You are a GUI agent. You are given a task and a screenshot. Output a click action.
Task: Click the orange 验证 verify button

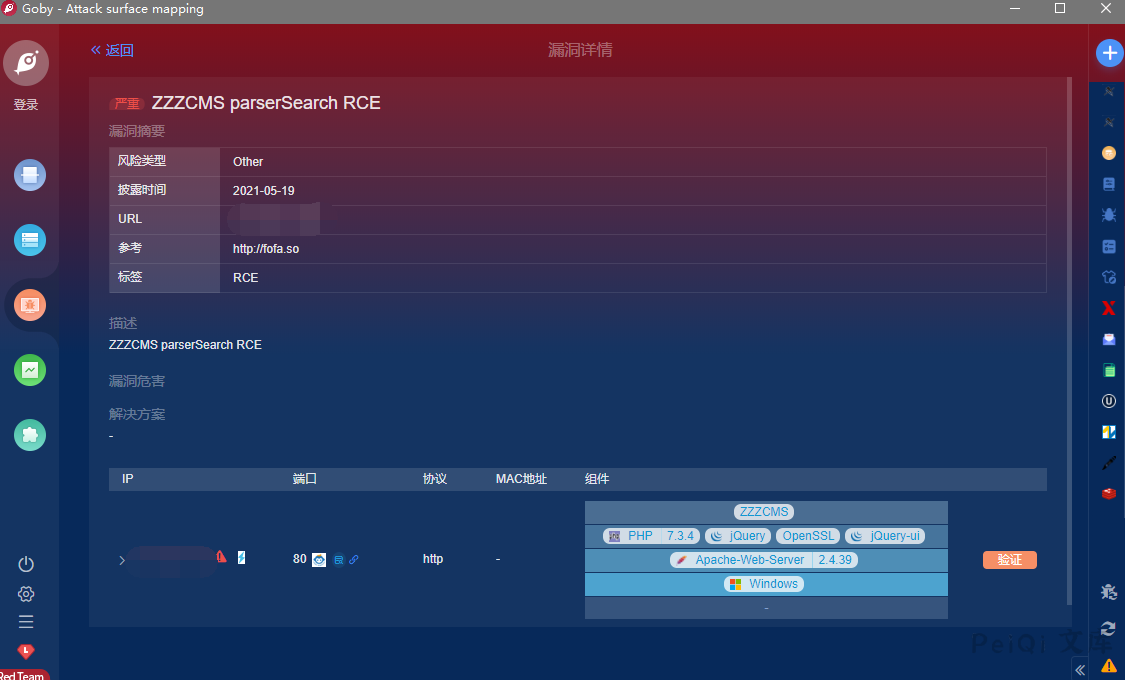click(x=1009, y=560)
